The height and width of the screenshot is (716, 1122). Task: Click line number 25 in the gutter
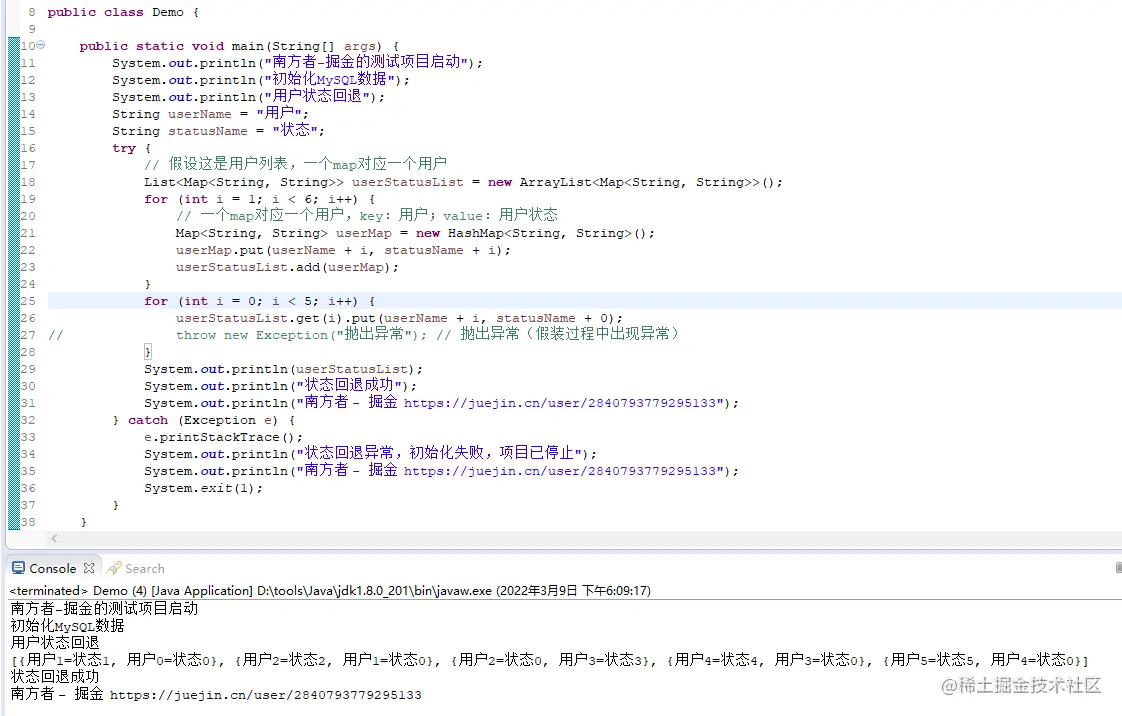click(28, 301)
